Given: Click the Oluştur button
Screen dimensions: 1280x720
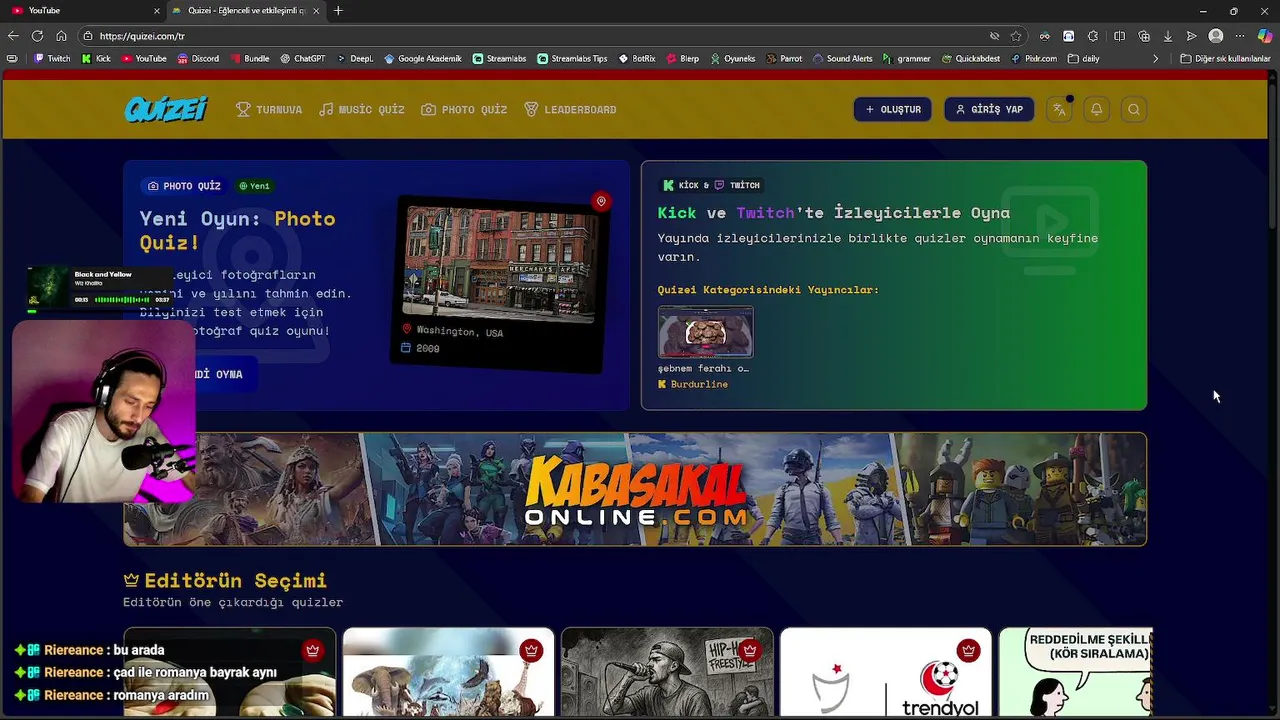Looking at the screenshot, I should 893,109.
